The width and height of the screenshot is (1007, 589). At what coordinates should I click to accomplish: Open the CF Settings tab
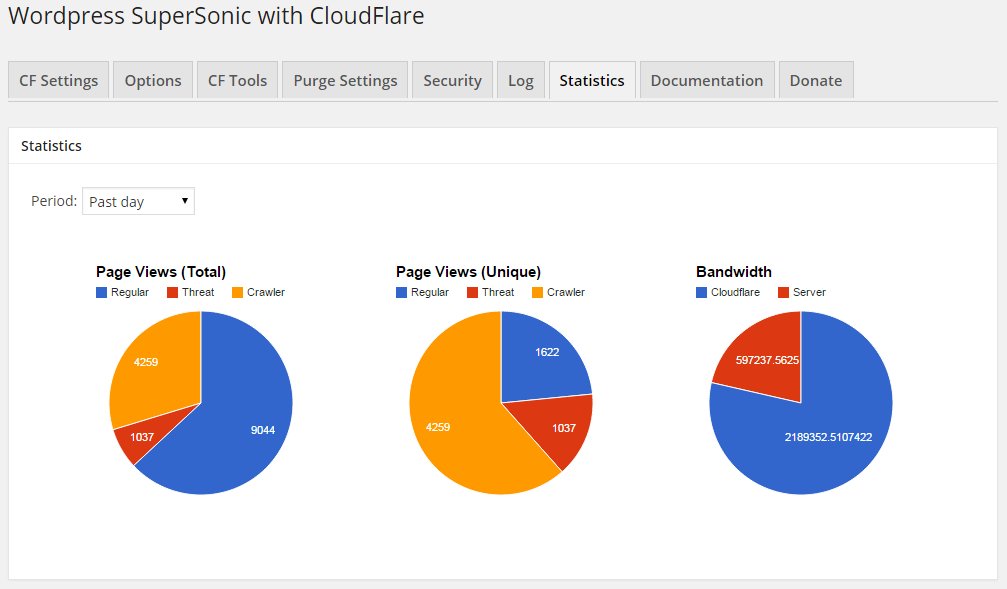tap(58, 80)
